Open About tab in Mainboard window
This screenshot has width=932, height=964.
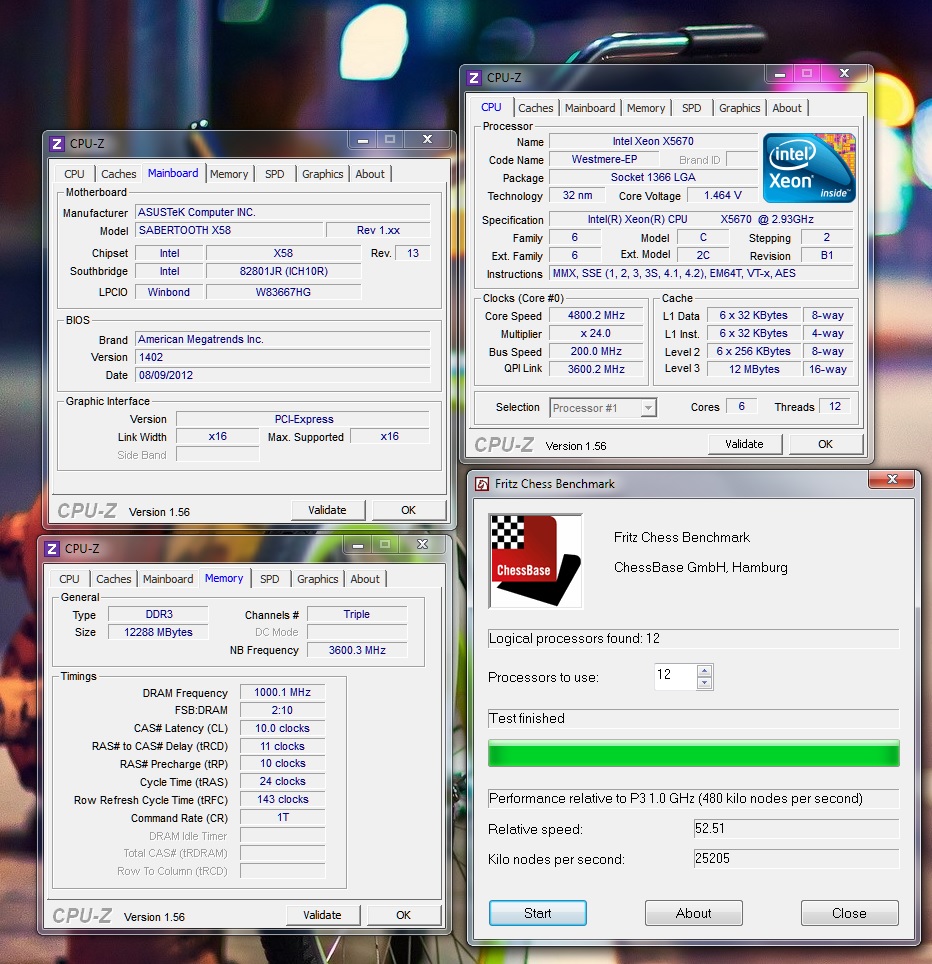click(369, 174)
